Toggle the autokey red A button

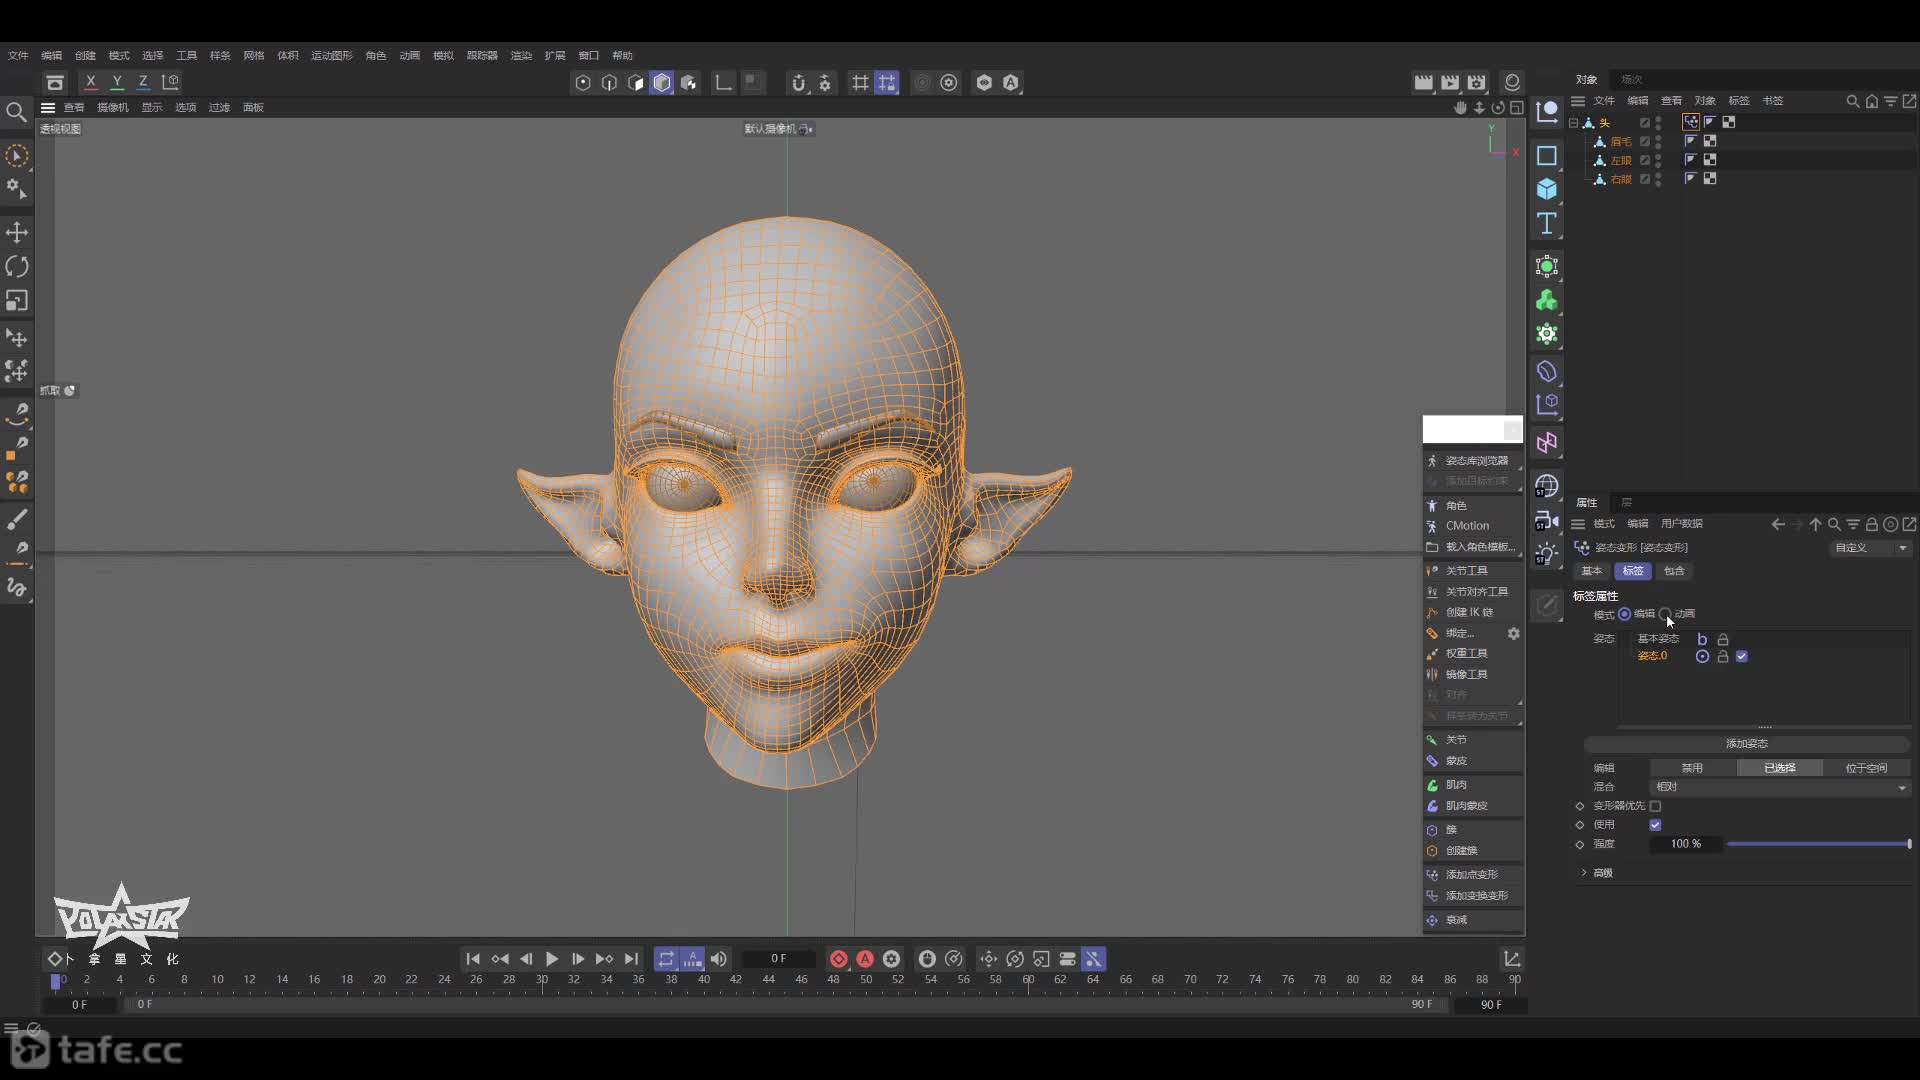(x=865, y=958)
